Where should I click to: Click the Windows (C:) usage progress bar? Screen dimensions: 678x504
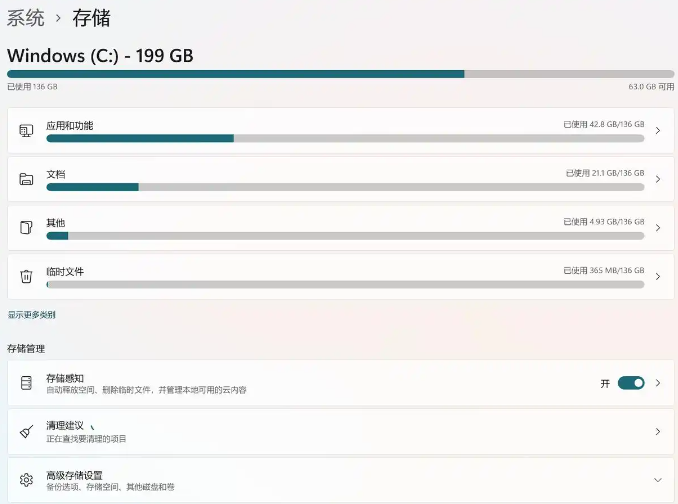(341, 74)
